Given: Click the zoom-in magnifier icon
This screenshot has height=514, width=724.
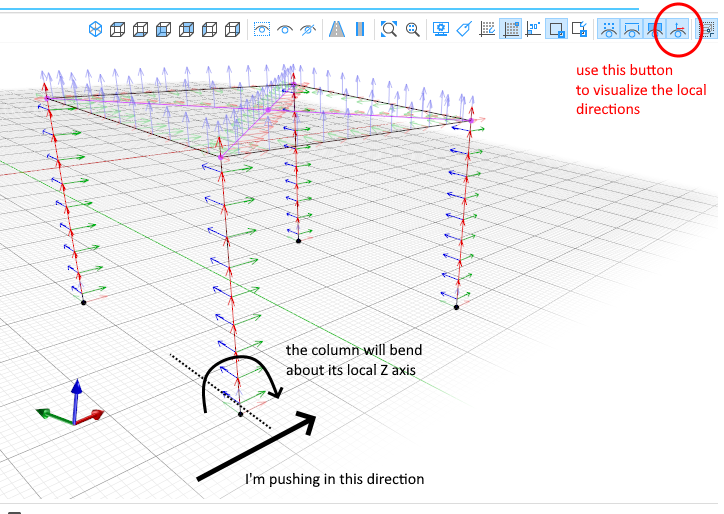Looking at the screenshot, I should 412,30.
